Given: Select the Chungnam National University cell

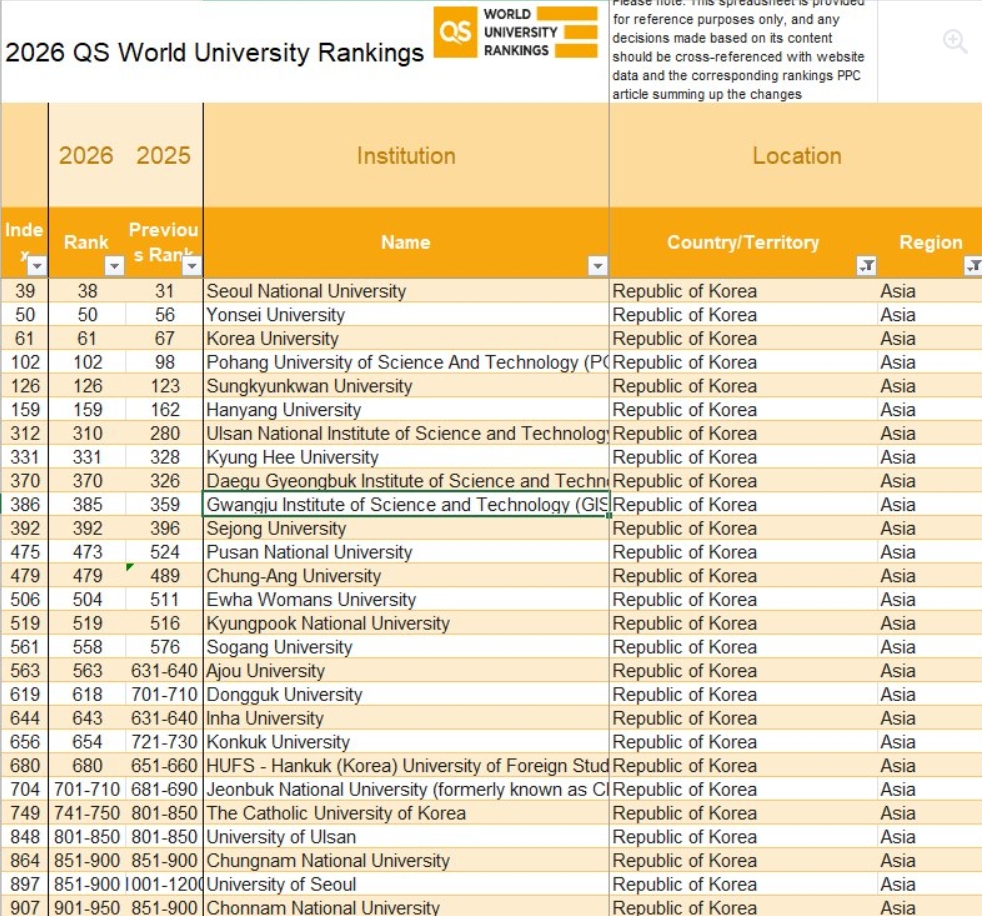Looking at the screenshot, I should click(406, 862).
